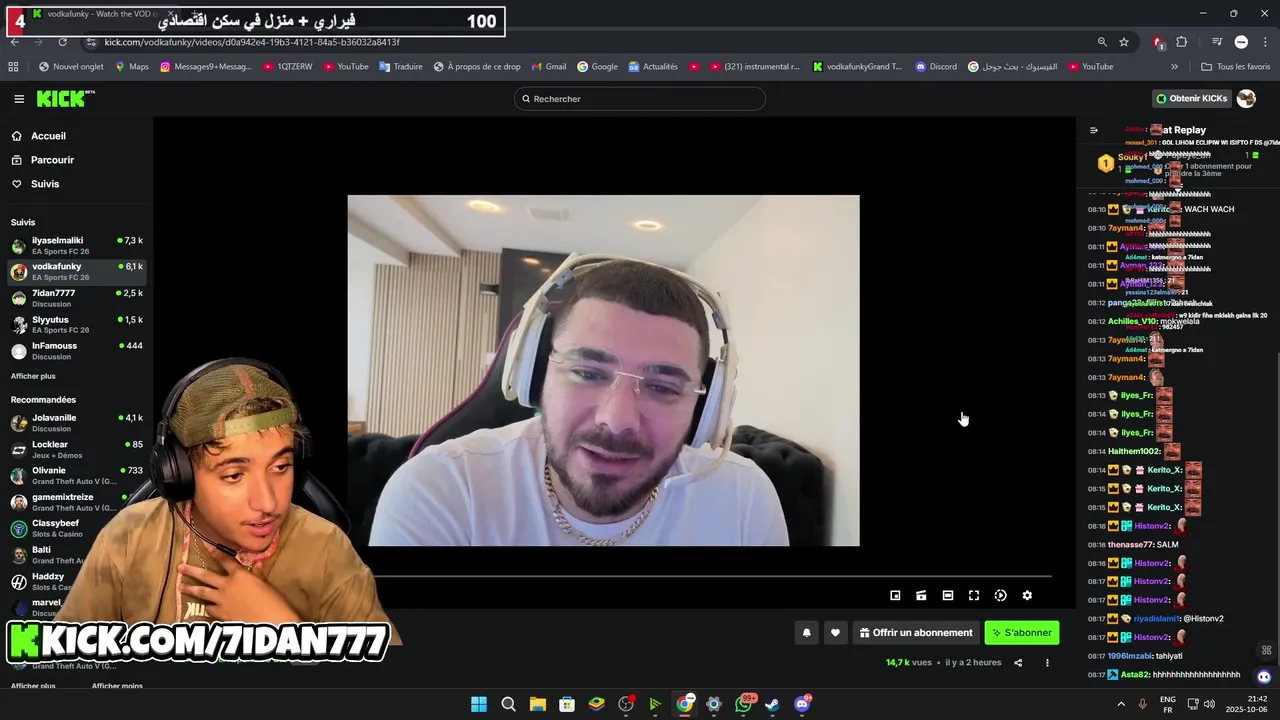Collapse recommended list with Afficher moins
This screenshot has width=1280, height=720.
(x=117, y=686)
